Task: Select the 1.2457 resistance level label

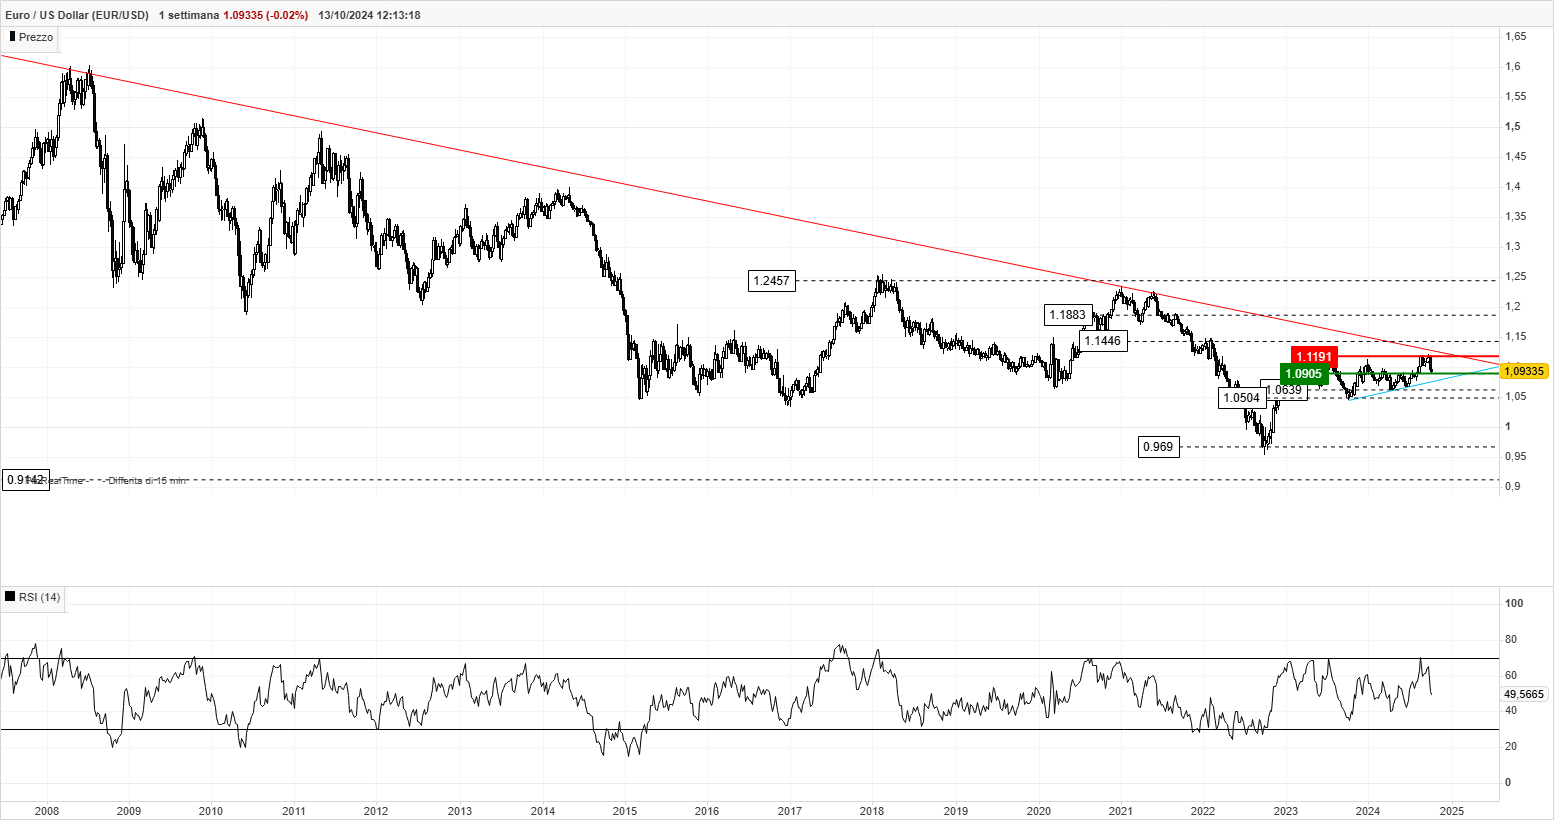Action: pos(772,281)
